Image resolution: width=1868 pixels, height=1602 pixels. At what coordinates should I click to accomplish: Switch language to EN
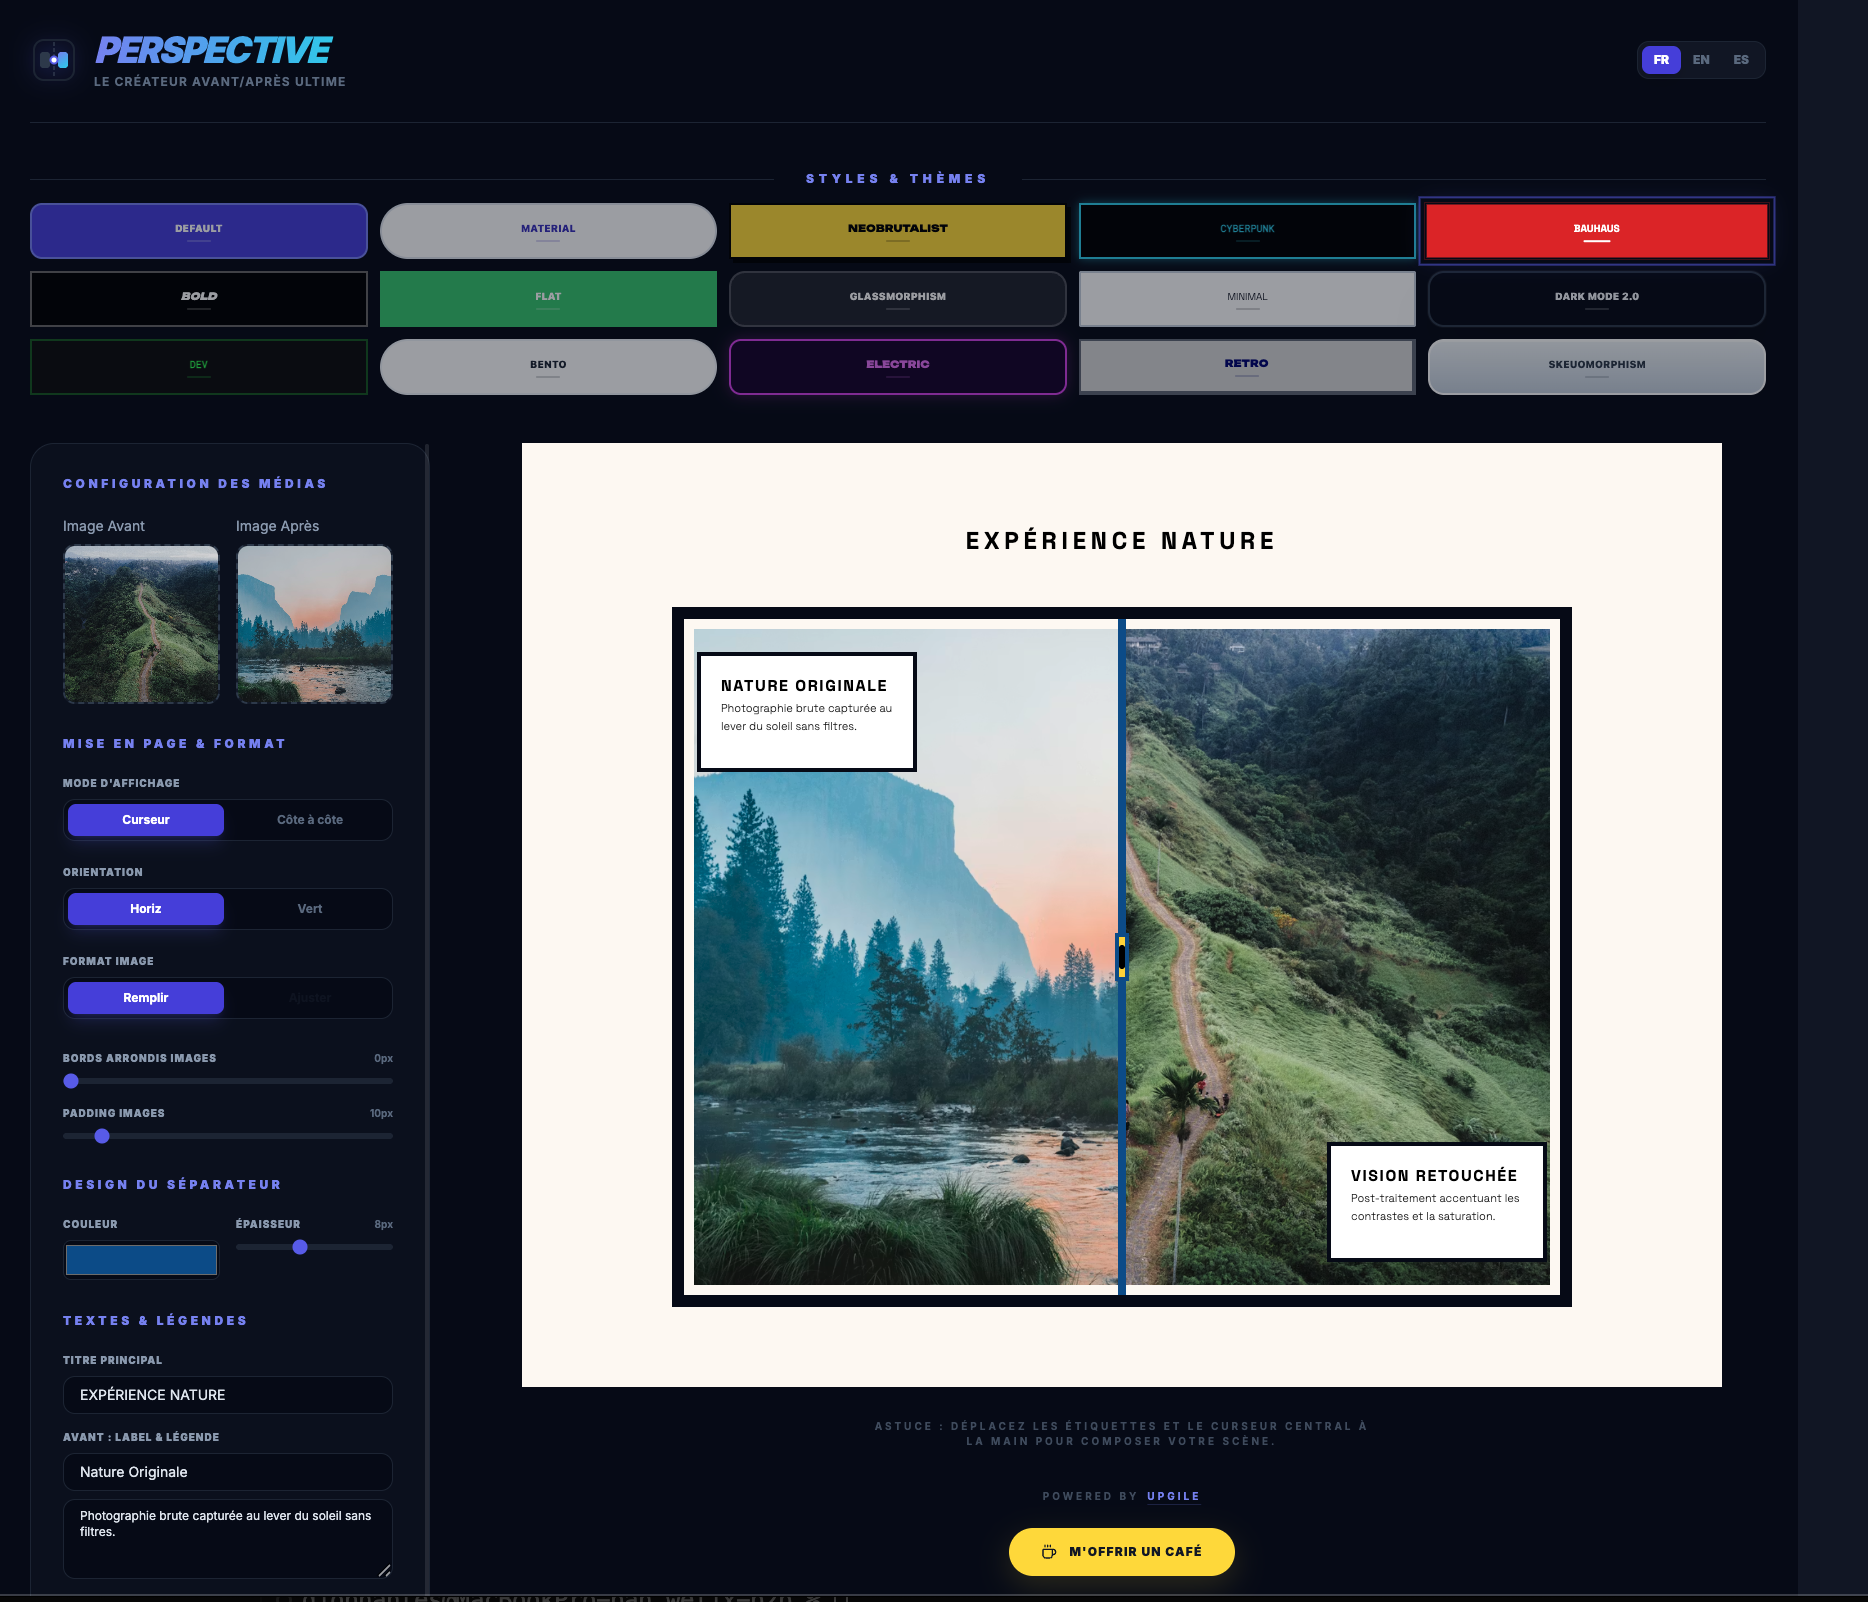click(1701, 59)
